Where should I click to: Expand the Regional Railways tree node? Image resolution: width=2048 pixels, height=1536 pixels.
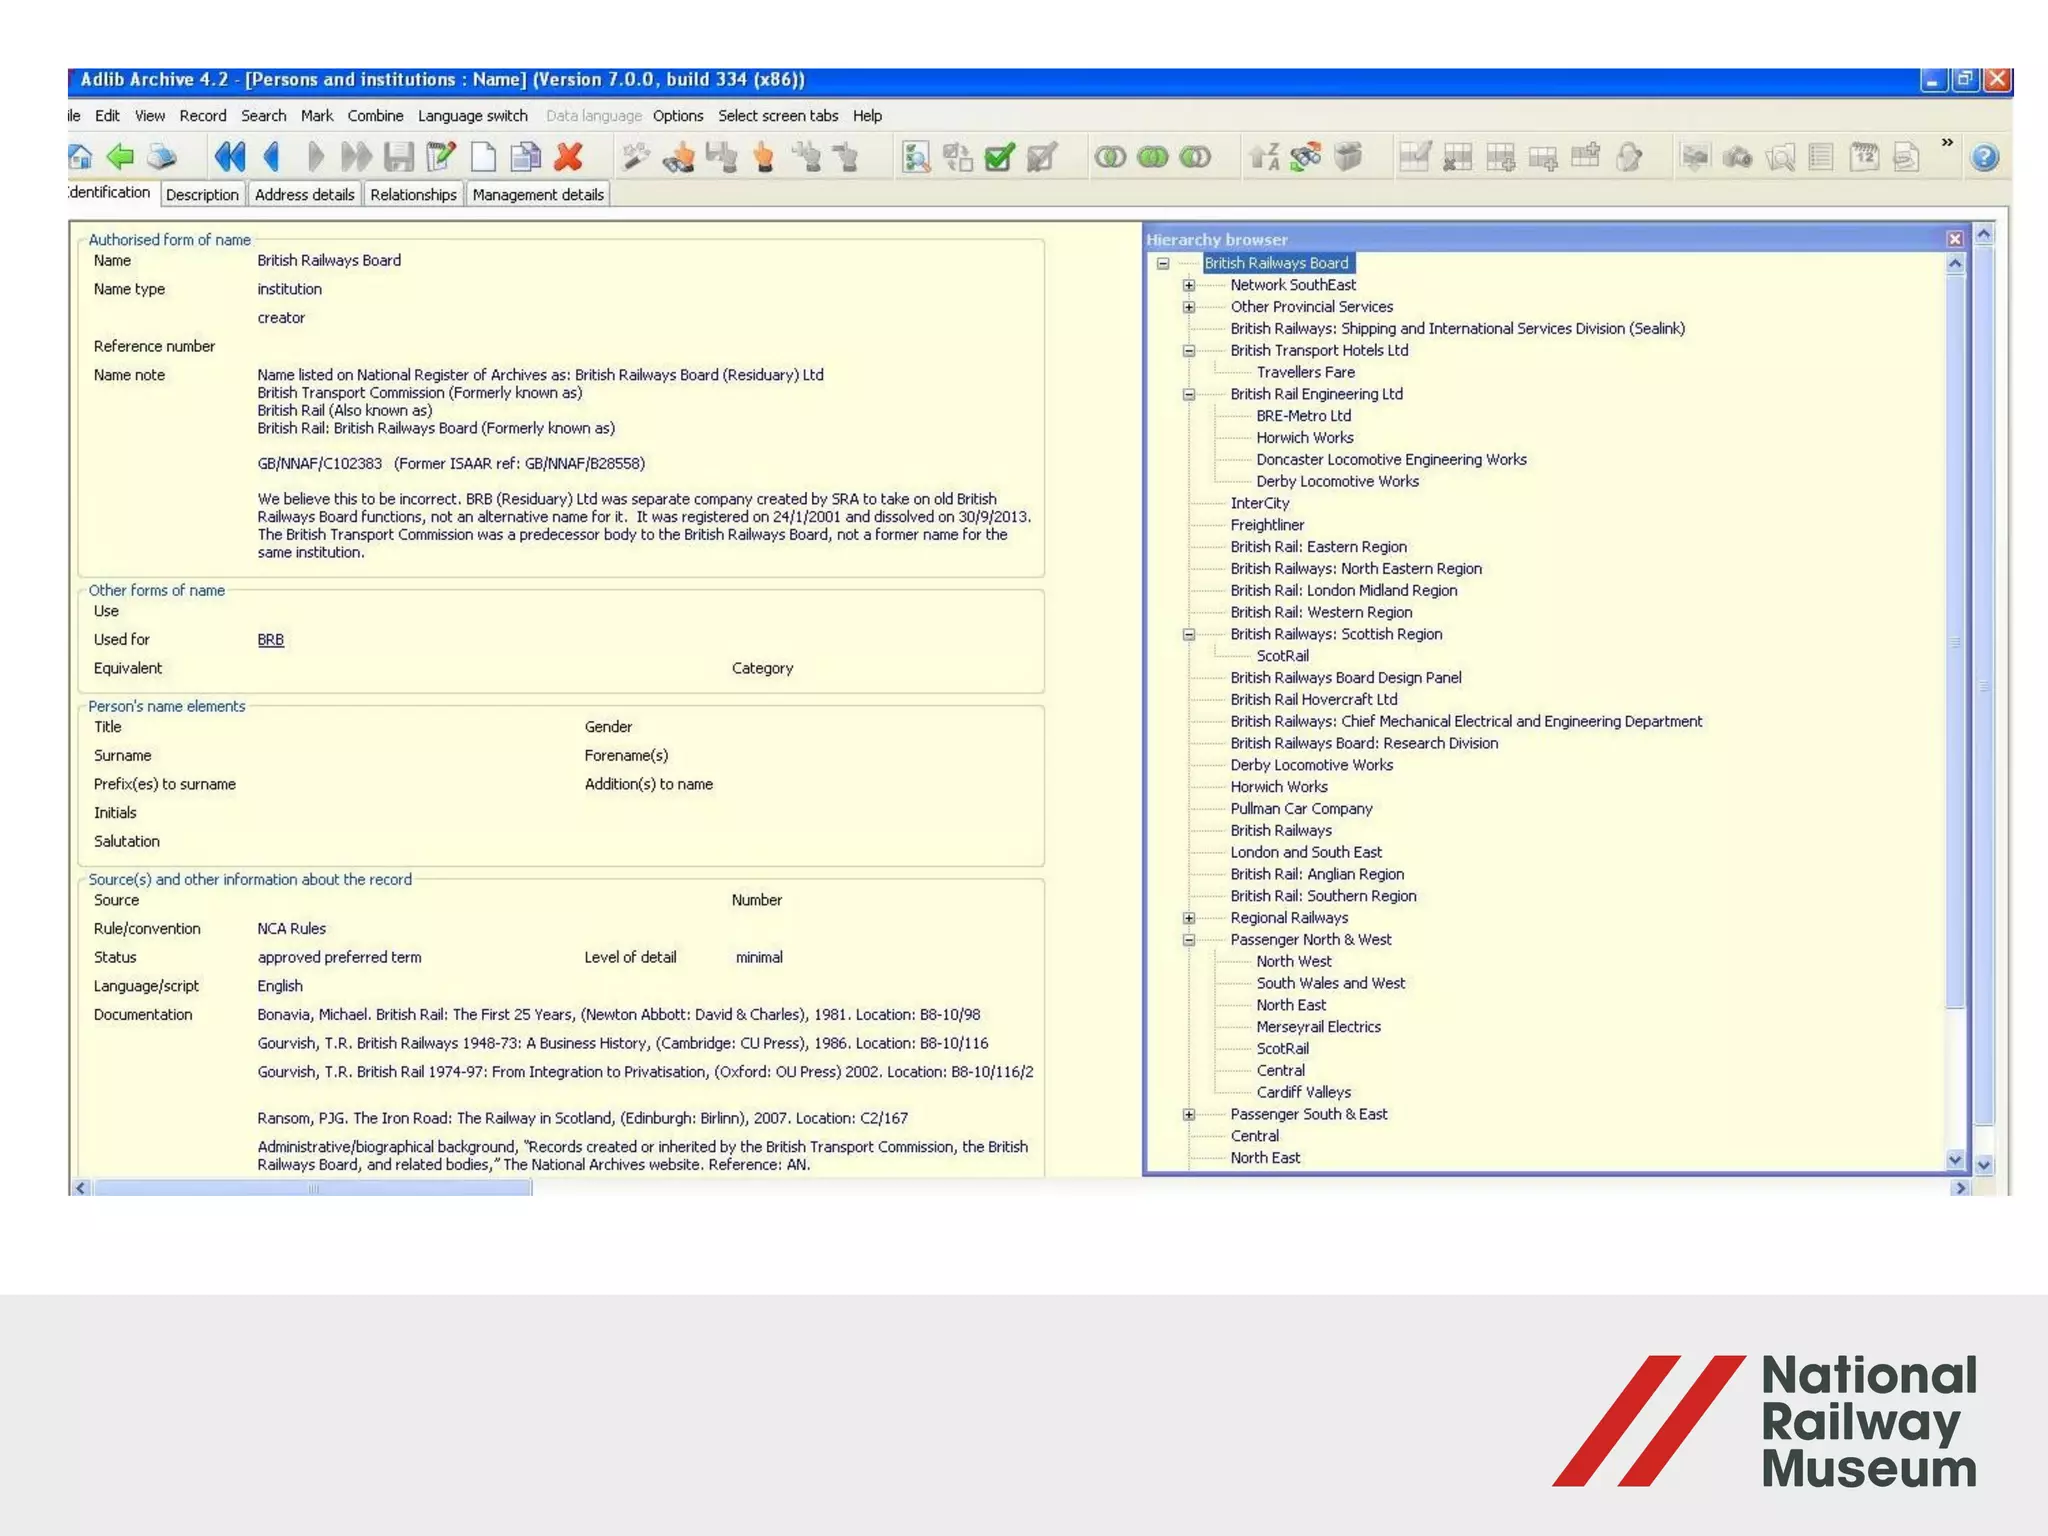coord(1189,918)
